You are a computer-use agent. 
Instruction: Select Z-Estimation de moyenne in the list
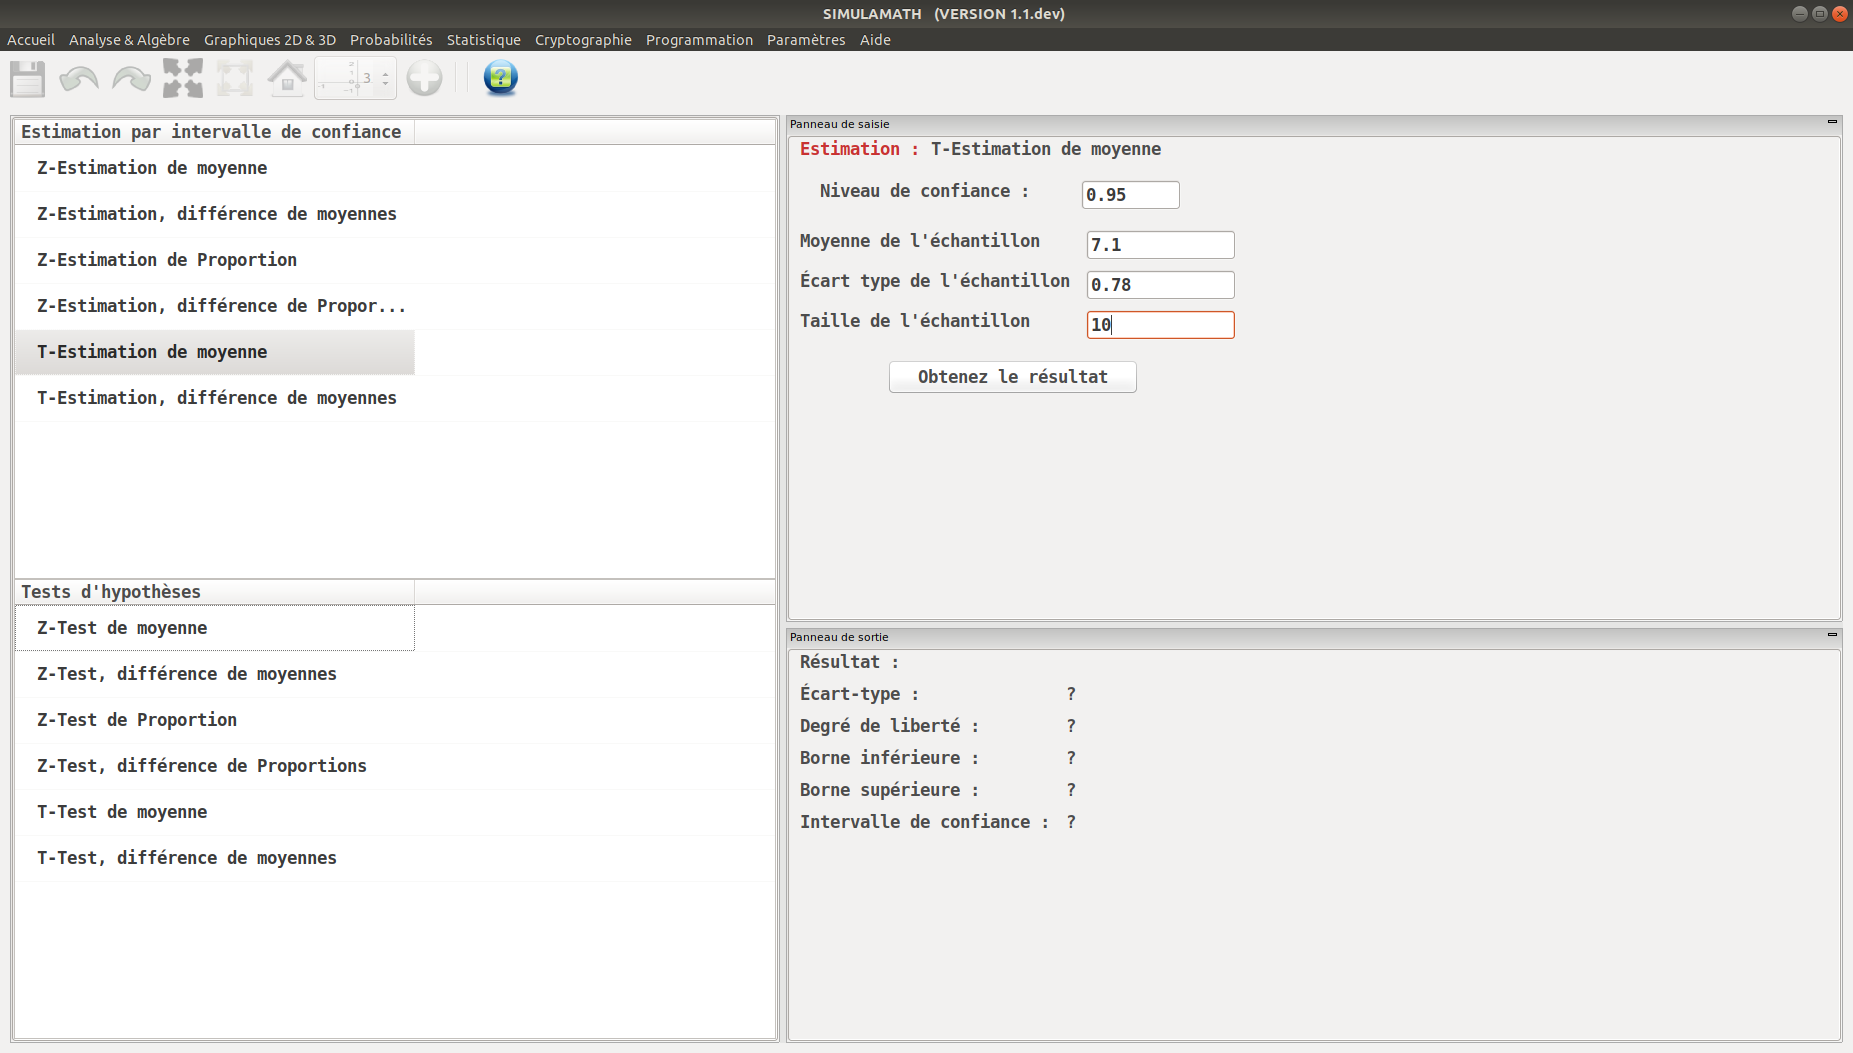coord(215,168)
